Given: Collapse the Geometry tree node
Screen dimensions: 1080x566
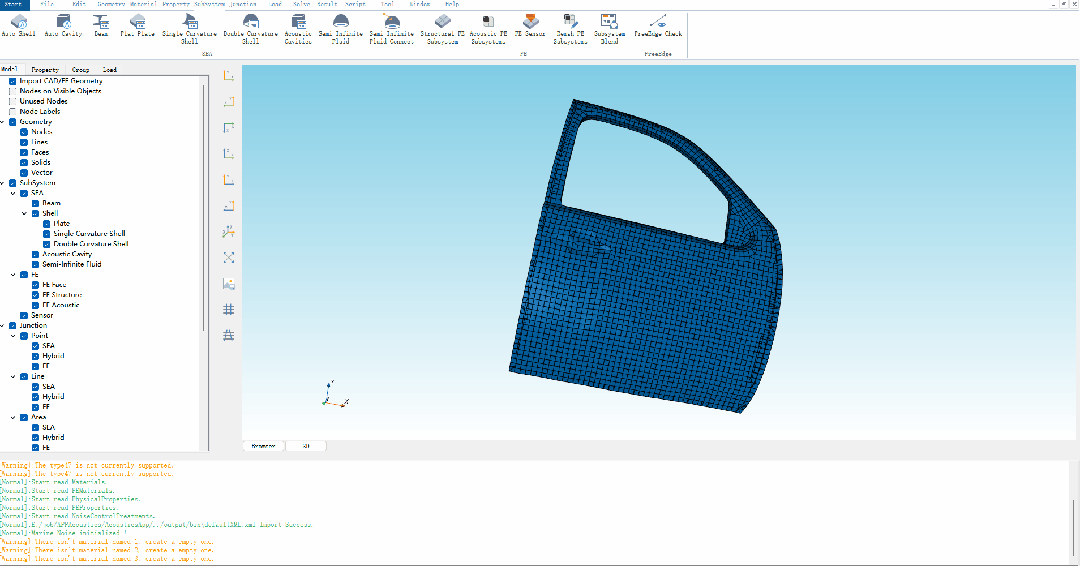Looking at the screenshot, I should pyautogui.click(x=3, y=122).
